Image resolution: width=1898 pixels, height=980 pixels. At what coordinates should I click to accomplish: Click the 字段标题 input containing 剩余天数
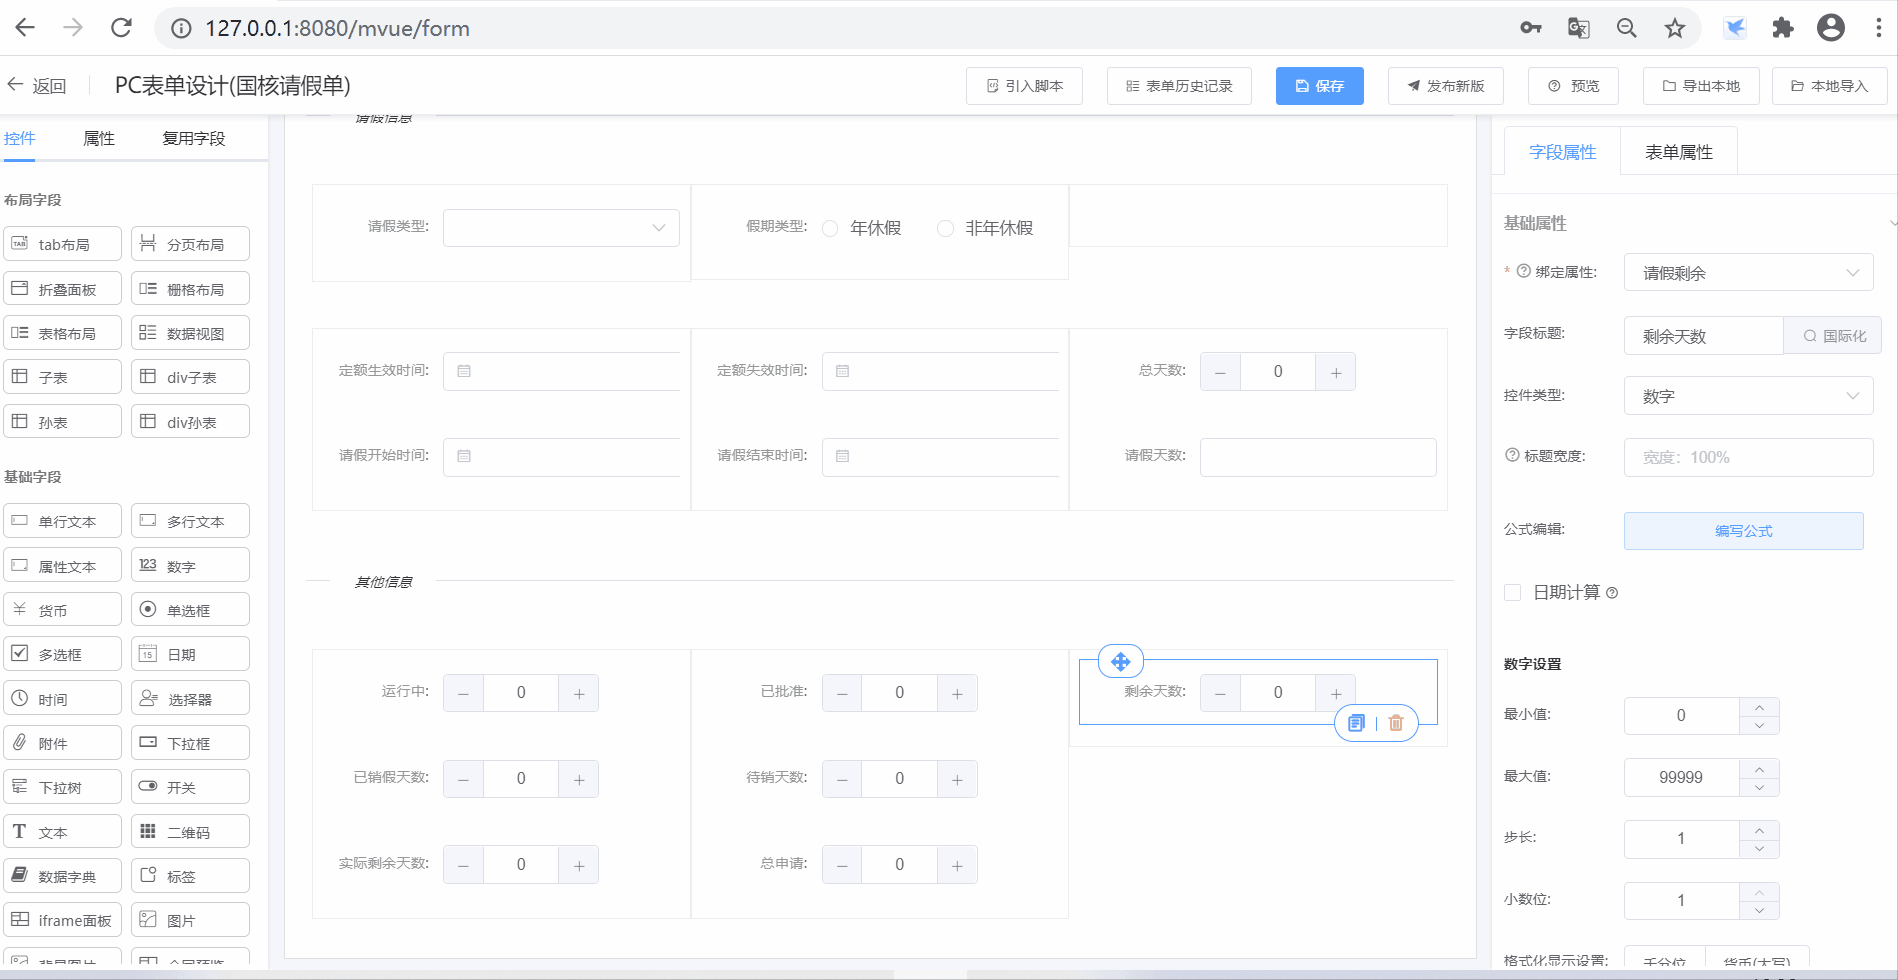[1703, 336]
